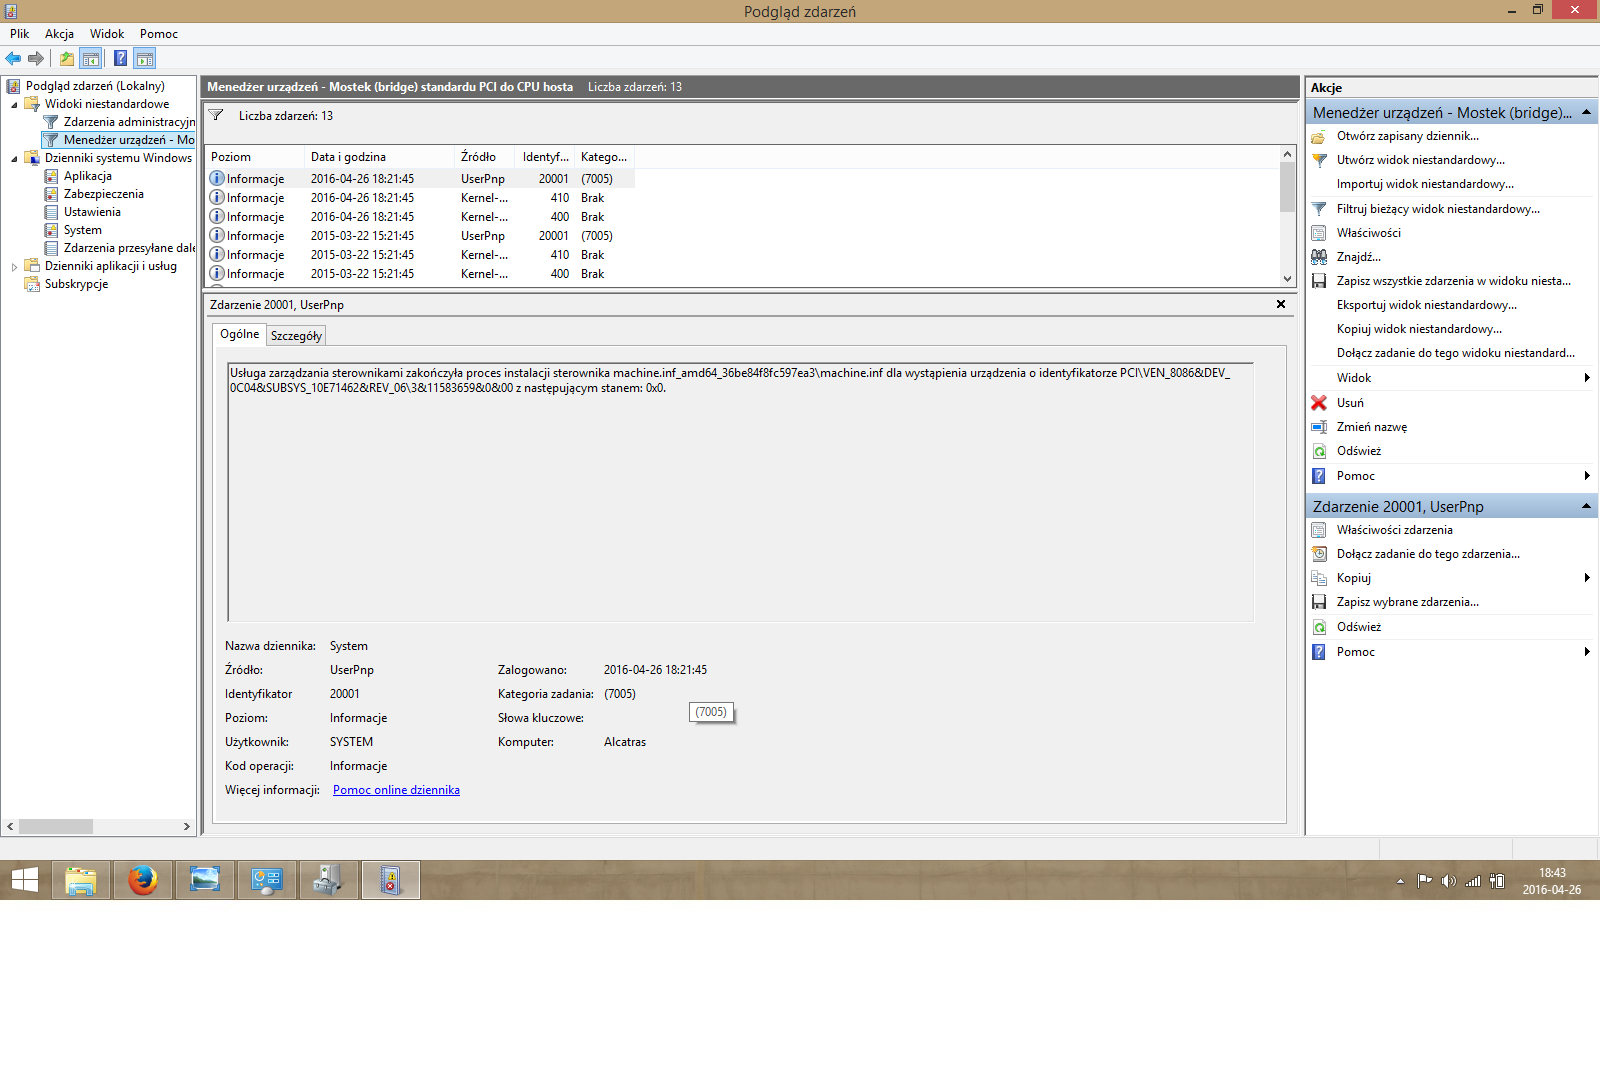Click Importuj widok niestandardowy action
1600x1088 pixels.
click(x=1425, y=184)
